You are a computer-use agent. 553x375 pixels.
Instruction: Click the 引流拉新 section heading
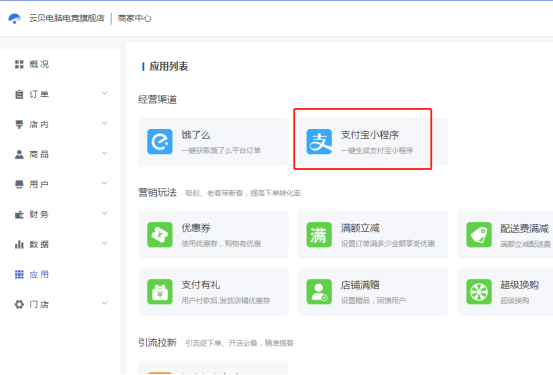pyautogui.click(x=157, y=343)
